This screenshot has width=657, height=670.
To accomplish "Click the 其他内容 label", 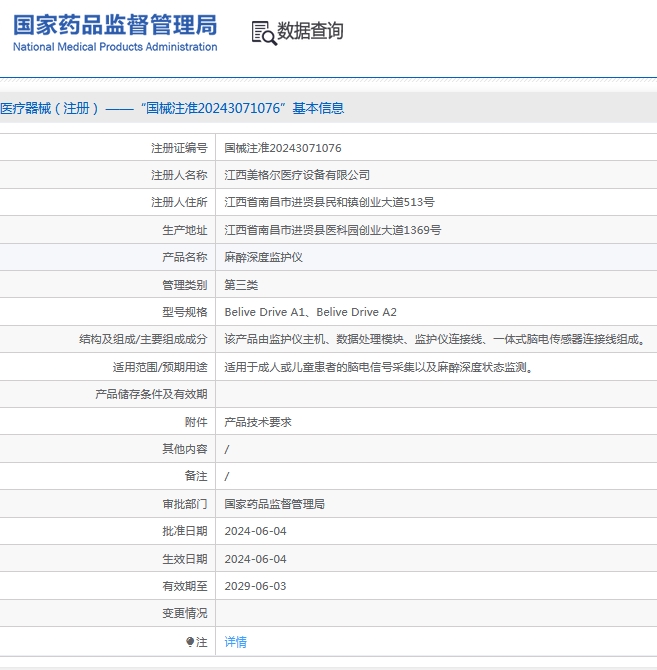I will pyautogui.click(x=185, y=449).
